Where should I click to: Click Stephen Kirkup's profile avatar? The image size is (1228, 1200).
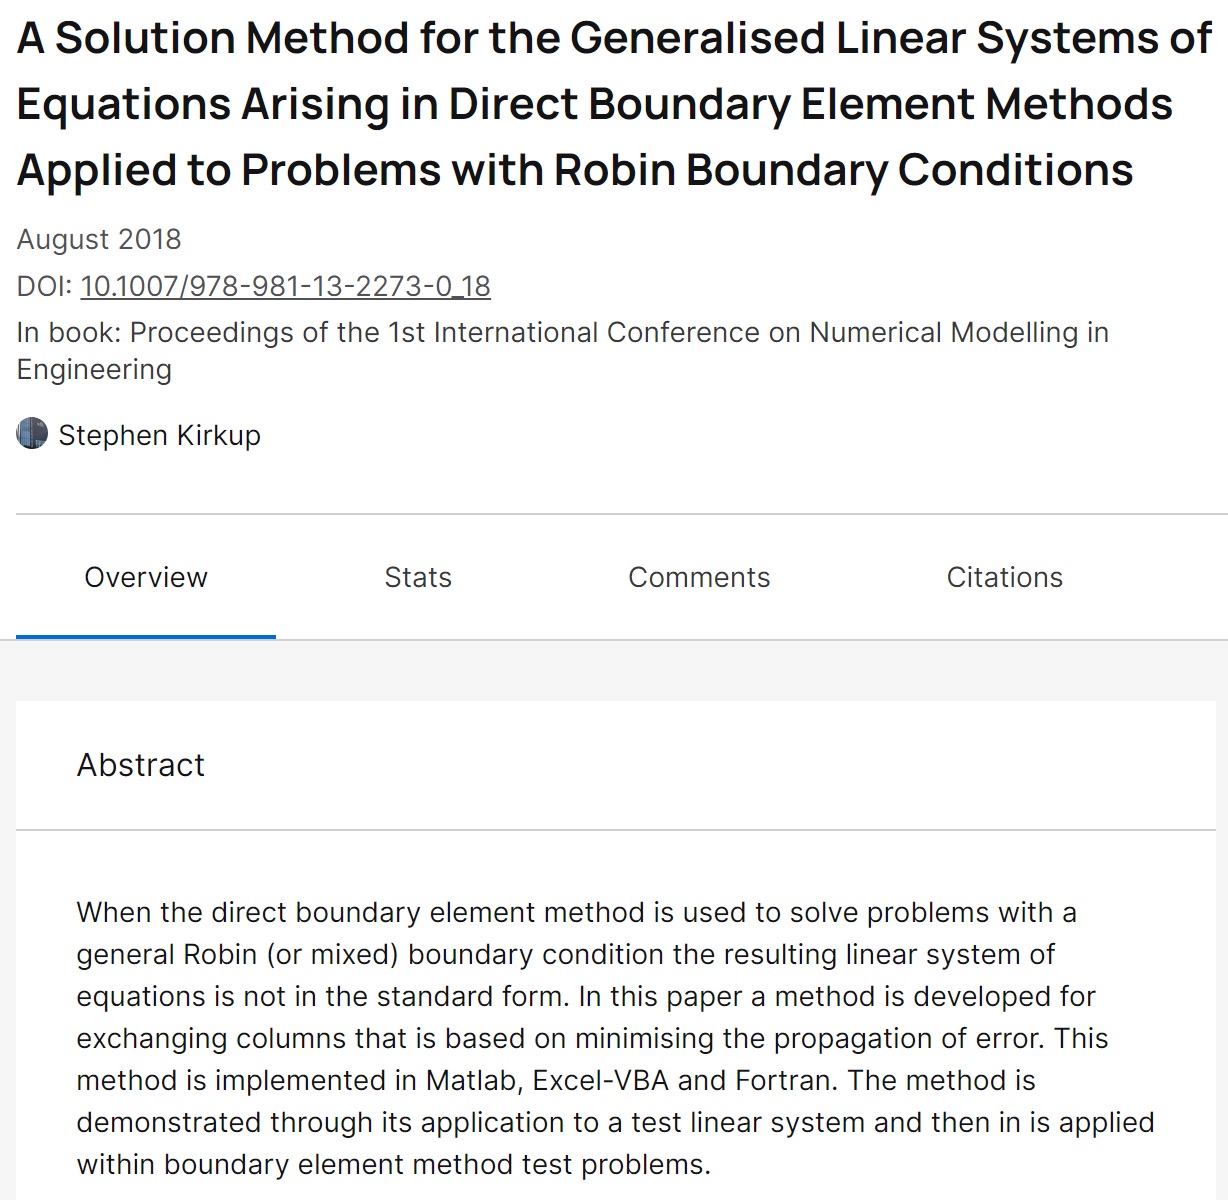click(x=32, y=434)
